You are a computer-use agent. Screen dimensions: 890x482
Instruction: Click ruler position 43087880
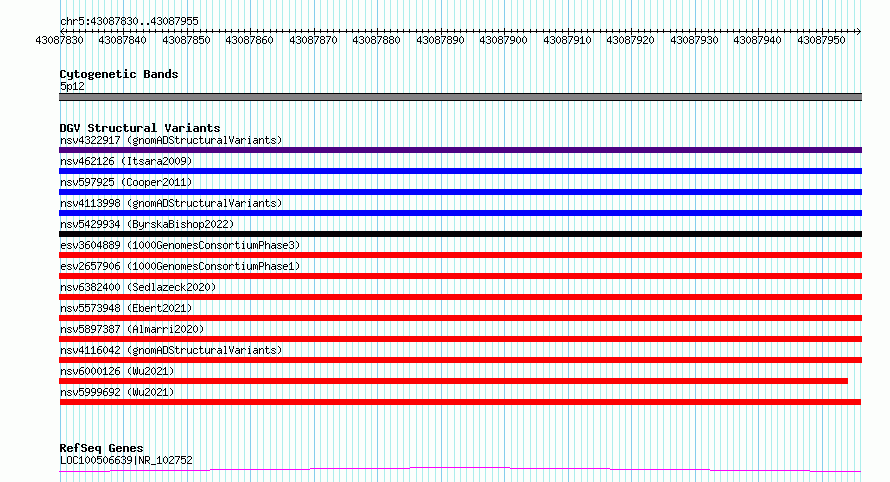point(376,40)
